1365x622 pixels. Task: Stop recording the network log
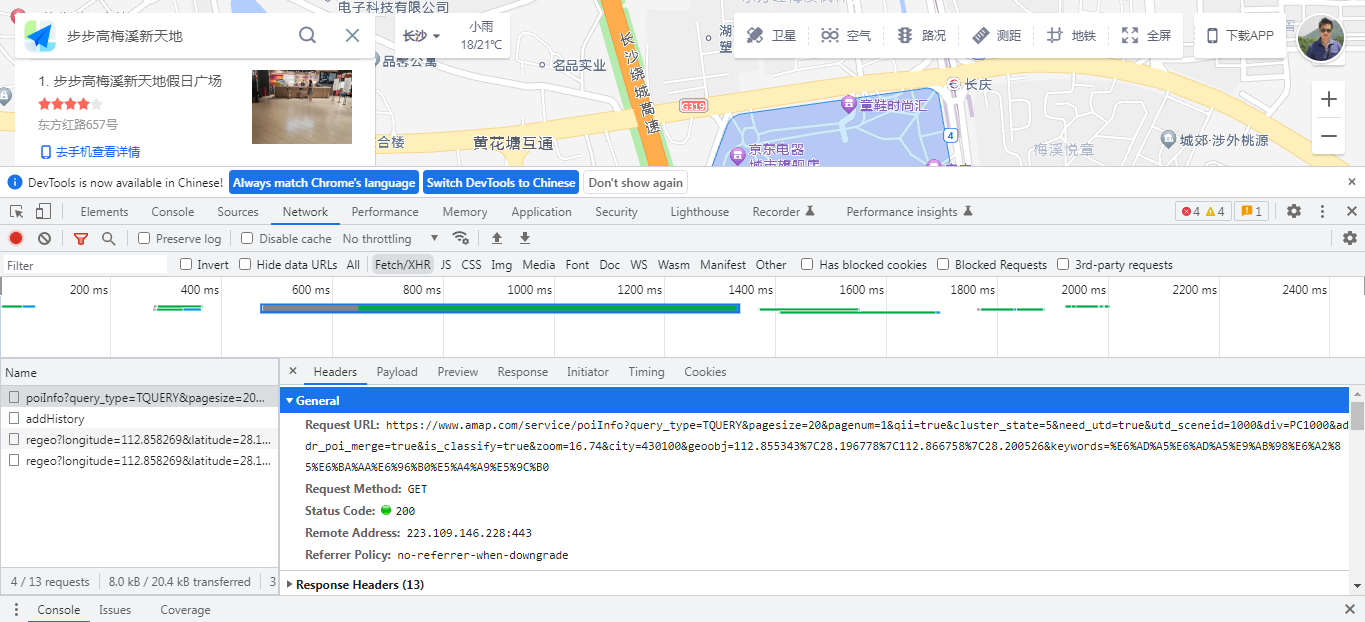[x=16, y=238]
